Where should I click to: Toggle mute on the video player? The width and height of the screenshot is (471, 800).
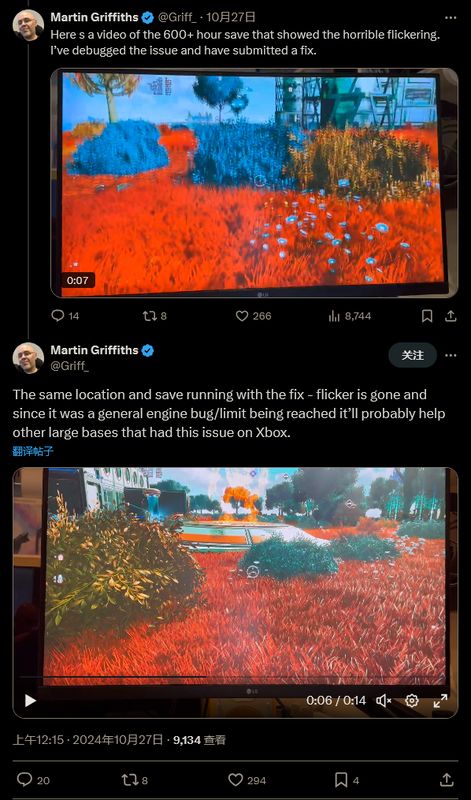pyautogui.click(x=383, y=701)
